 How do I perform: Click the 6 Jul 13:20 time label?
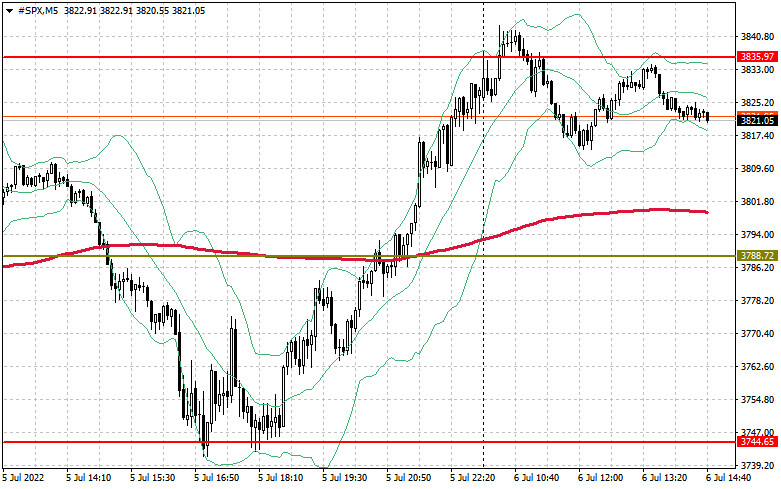pos(664,478)
